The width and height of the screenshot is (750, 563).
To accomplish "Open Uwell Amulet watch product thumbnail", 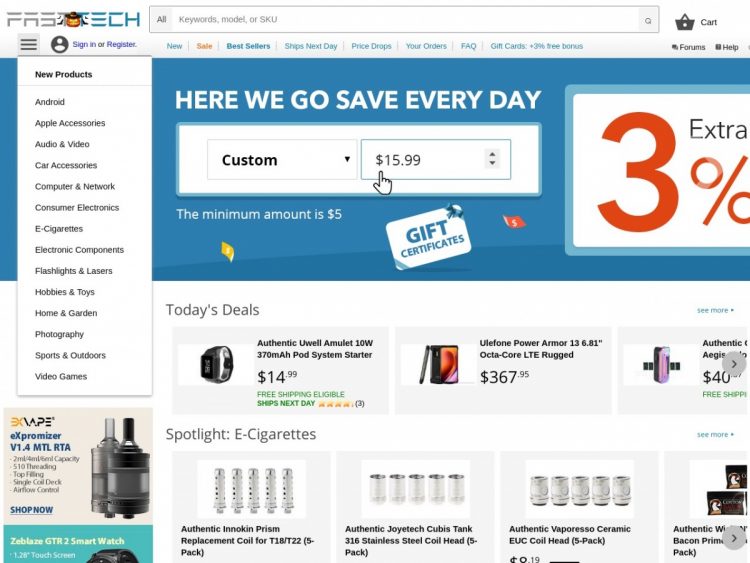I will coord(216,364).
